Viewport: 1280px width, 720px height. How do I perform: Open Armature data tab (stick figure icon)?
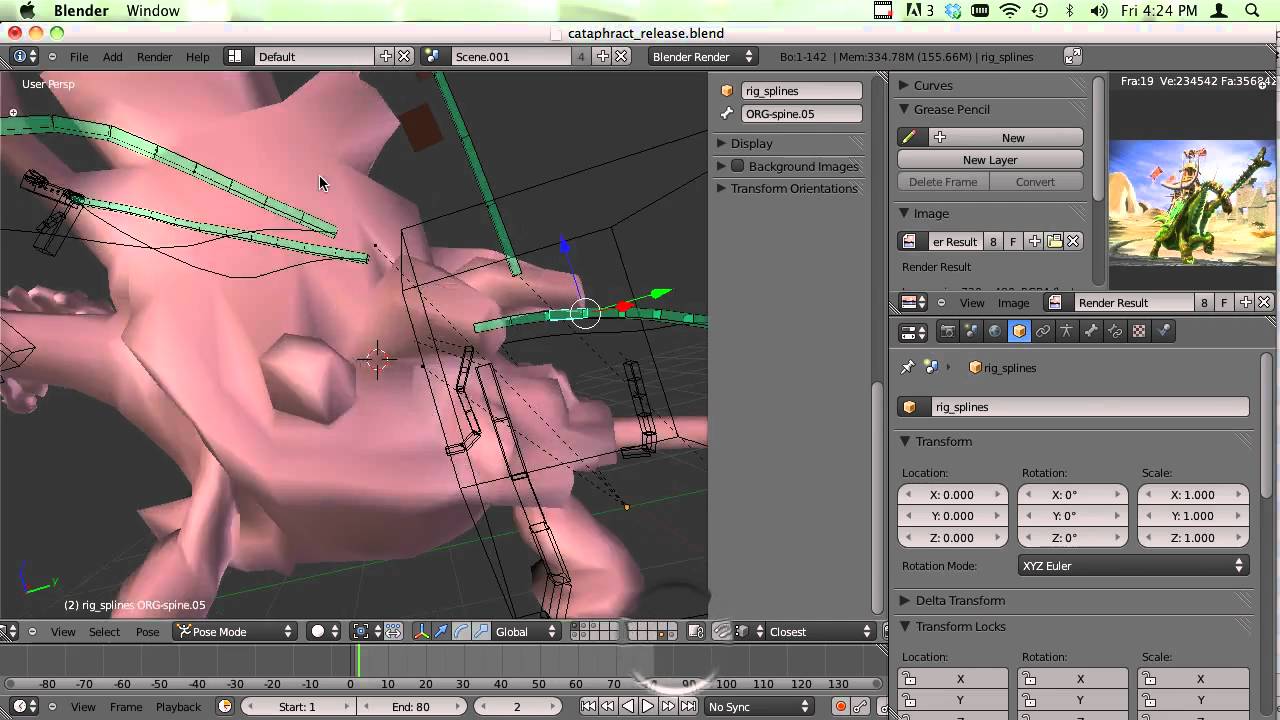pyautogui.click(x=1067, y=332)
